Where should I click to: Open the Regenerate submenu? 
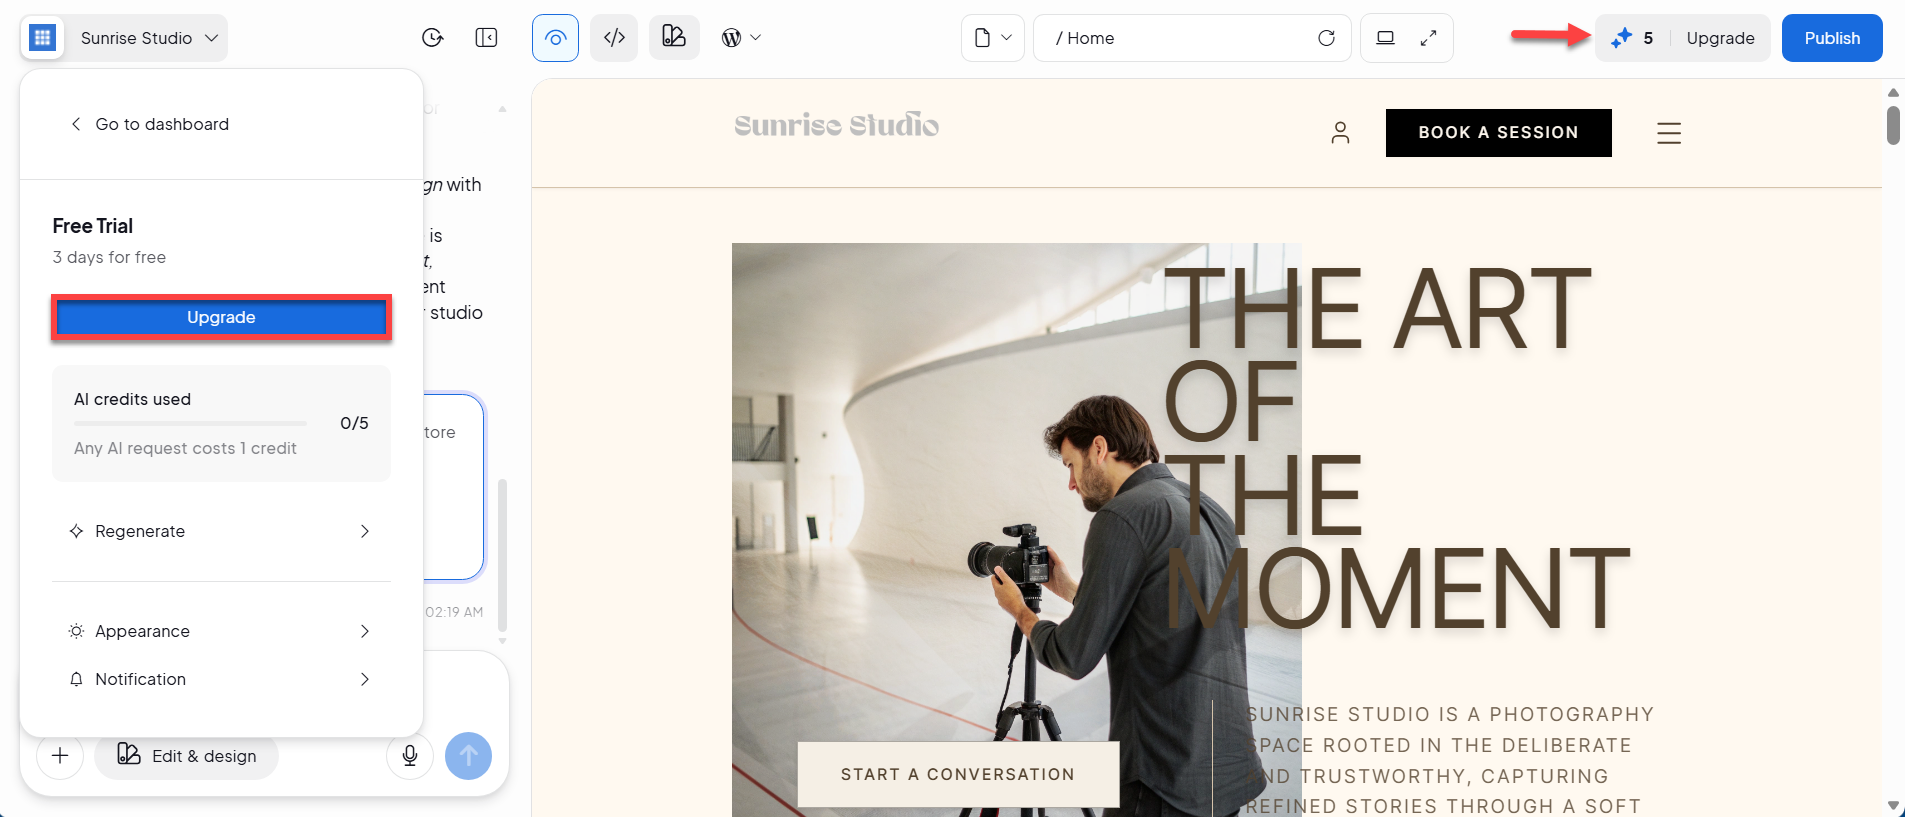click(x=221, y=531)
